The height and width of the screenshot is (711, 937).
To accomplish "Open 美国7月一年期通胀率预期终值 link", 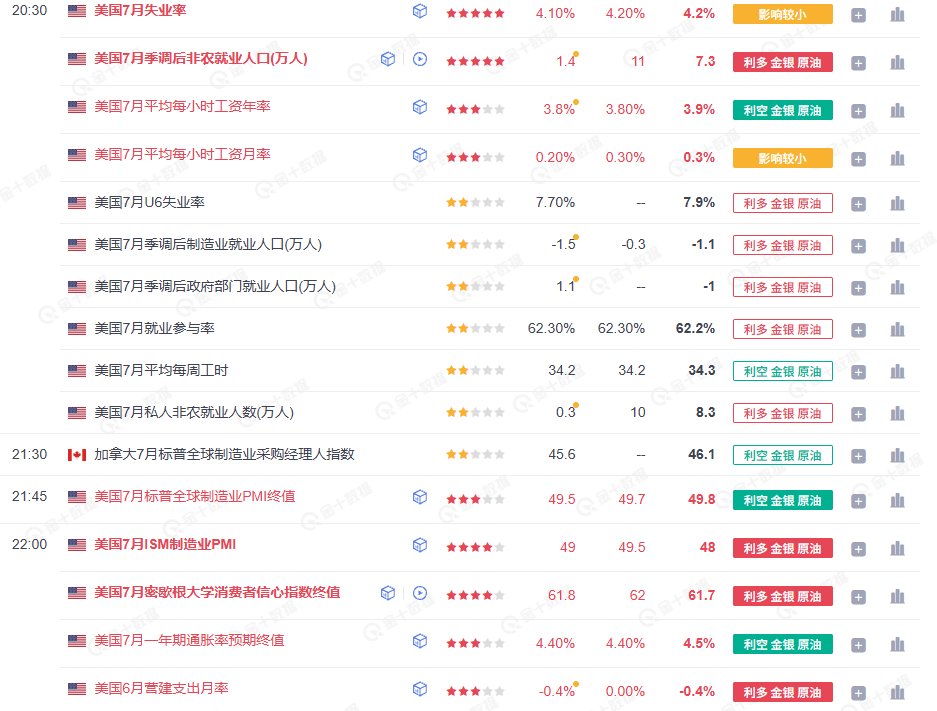I will [189, 640].
